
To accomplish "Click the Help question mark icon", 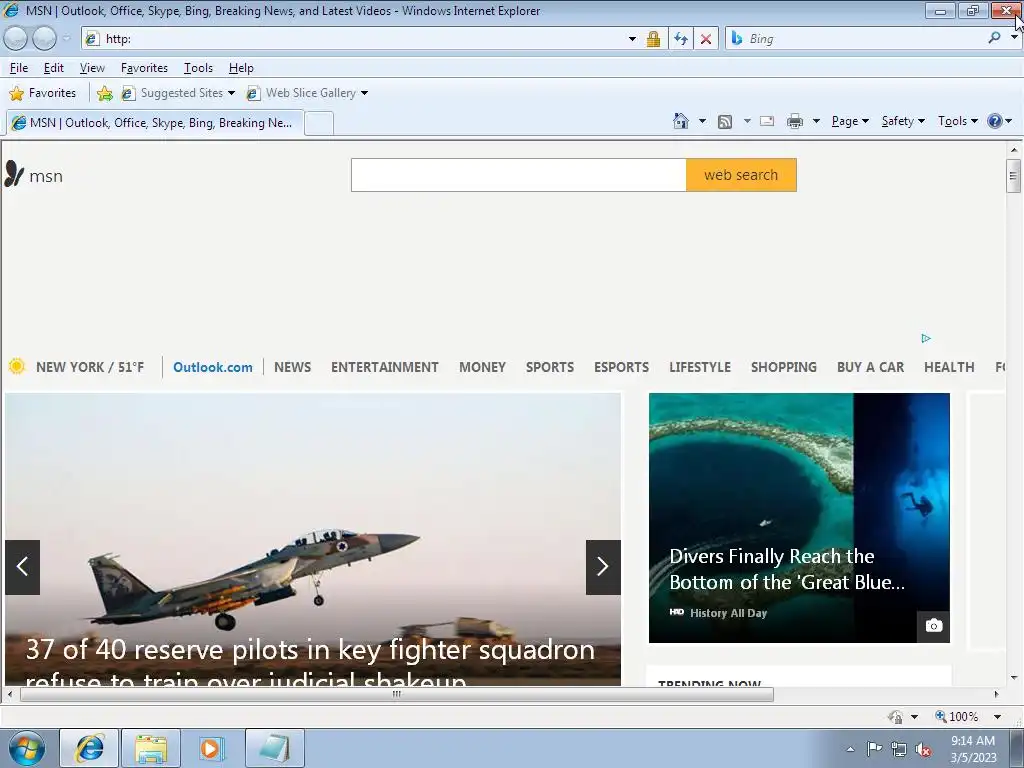I will pos(995,121).
